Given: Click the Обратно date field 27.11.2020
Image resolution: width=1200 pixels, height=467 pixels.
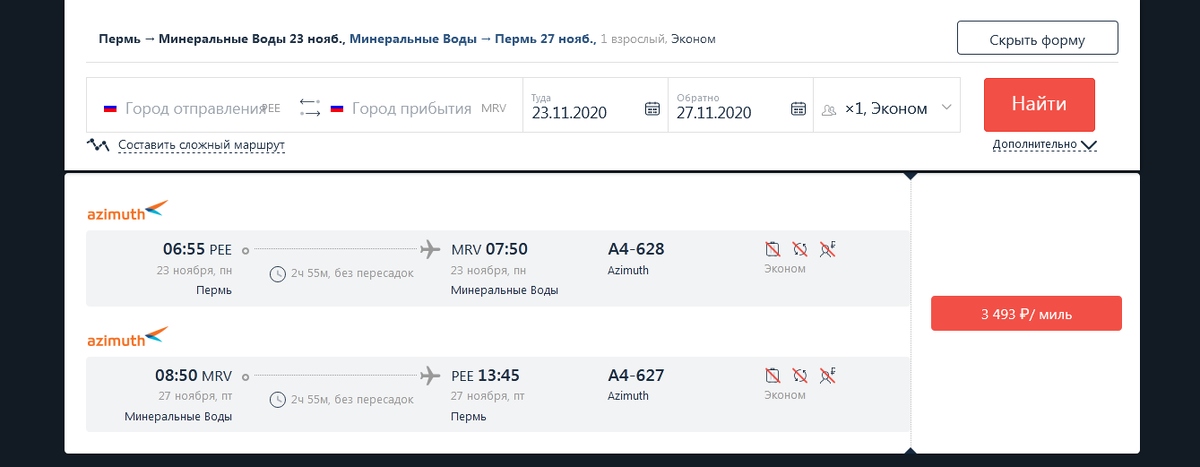Looking at the screenshot, I should [728, 111].
